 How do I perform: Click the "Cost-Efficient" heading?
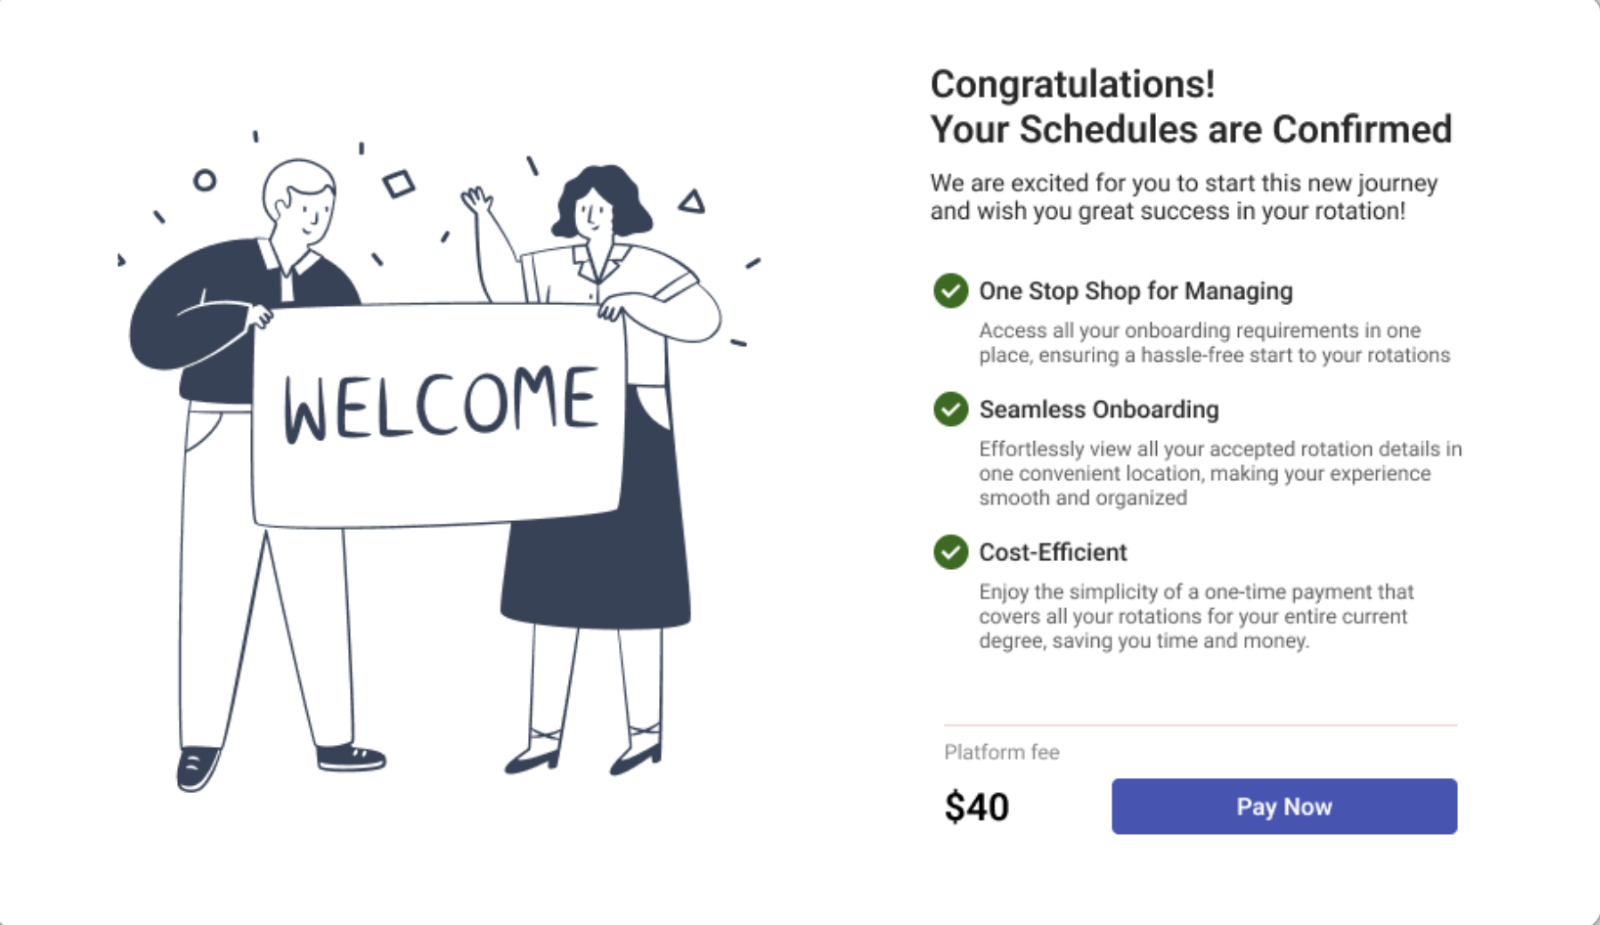(x=1052, y=552)
